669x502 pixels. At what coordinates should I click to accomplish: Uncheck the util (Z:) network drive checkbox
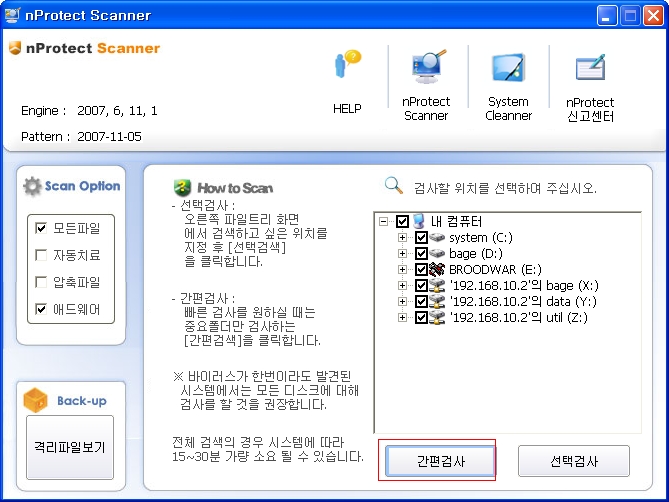[x=421, y=317]
